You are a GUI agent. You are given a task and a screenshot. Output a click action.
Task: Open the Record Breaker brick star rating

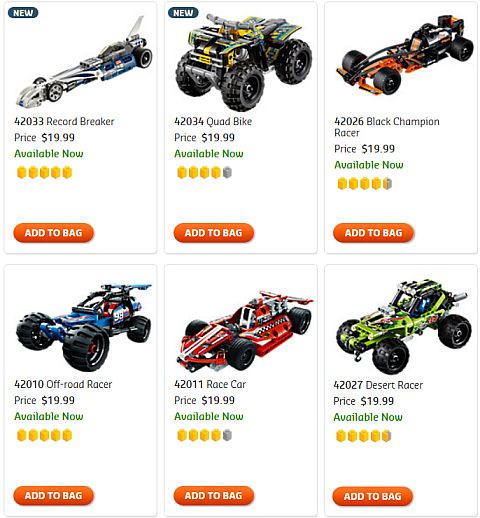pos(44,172)
